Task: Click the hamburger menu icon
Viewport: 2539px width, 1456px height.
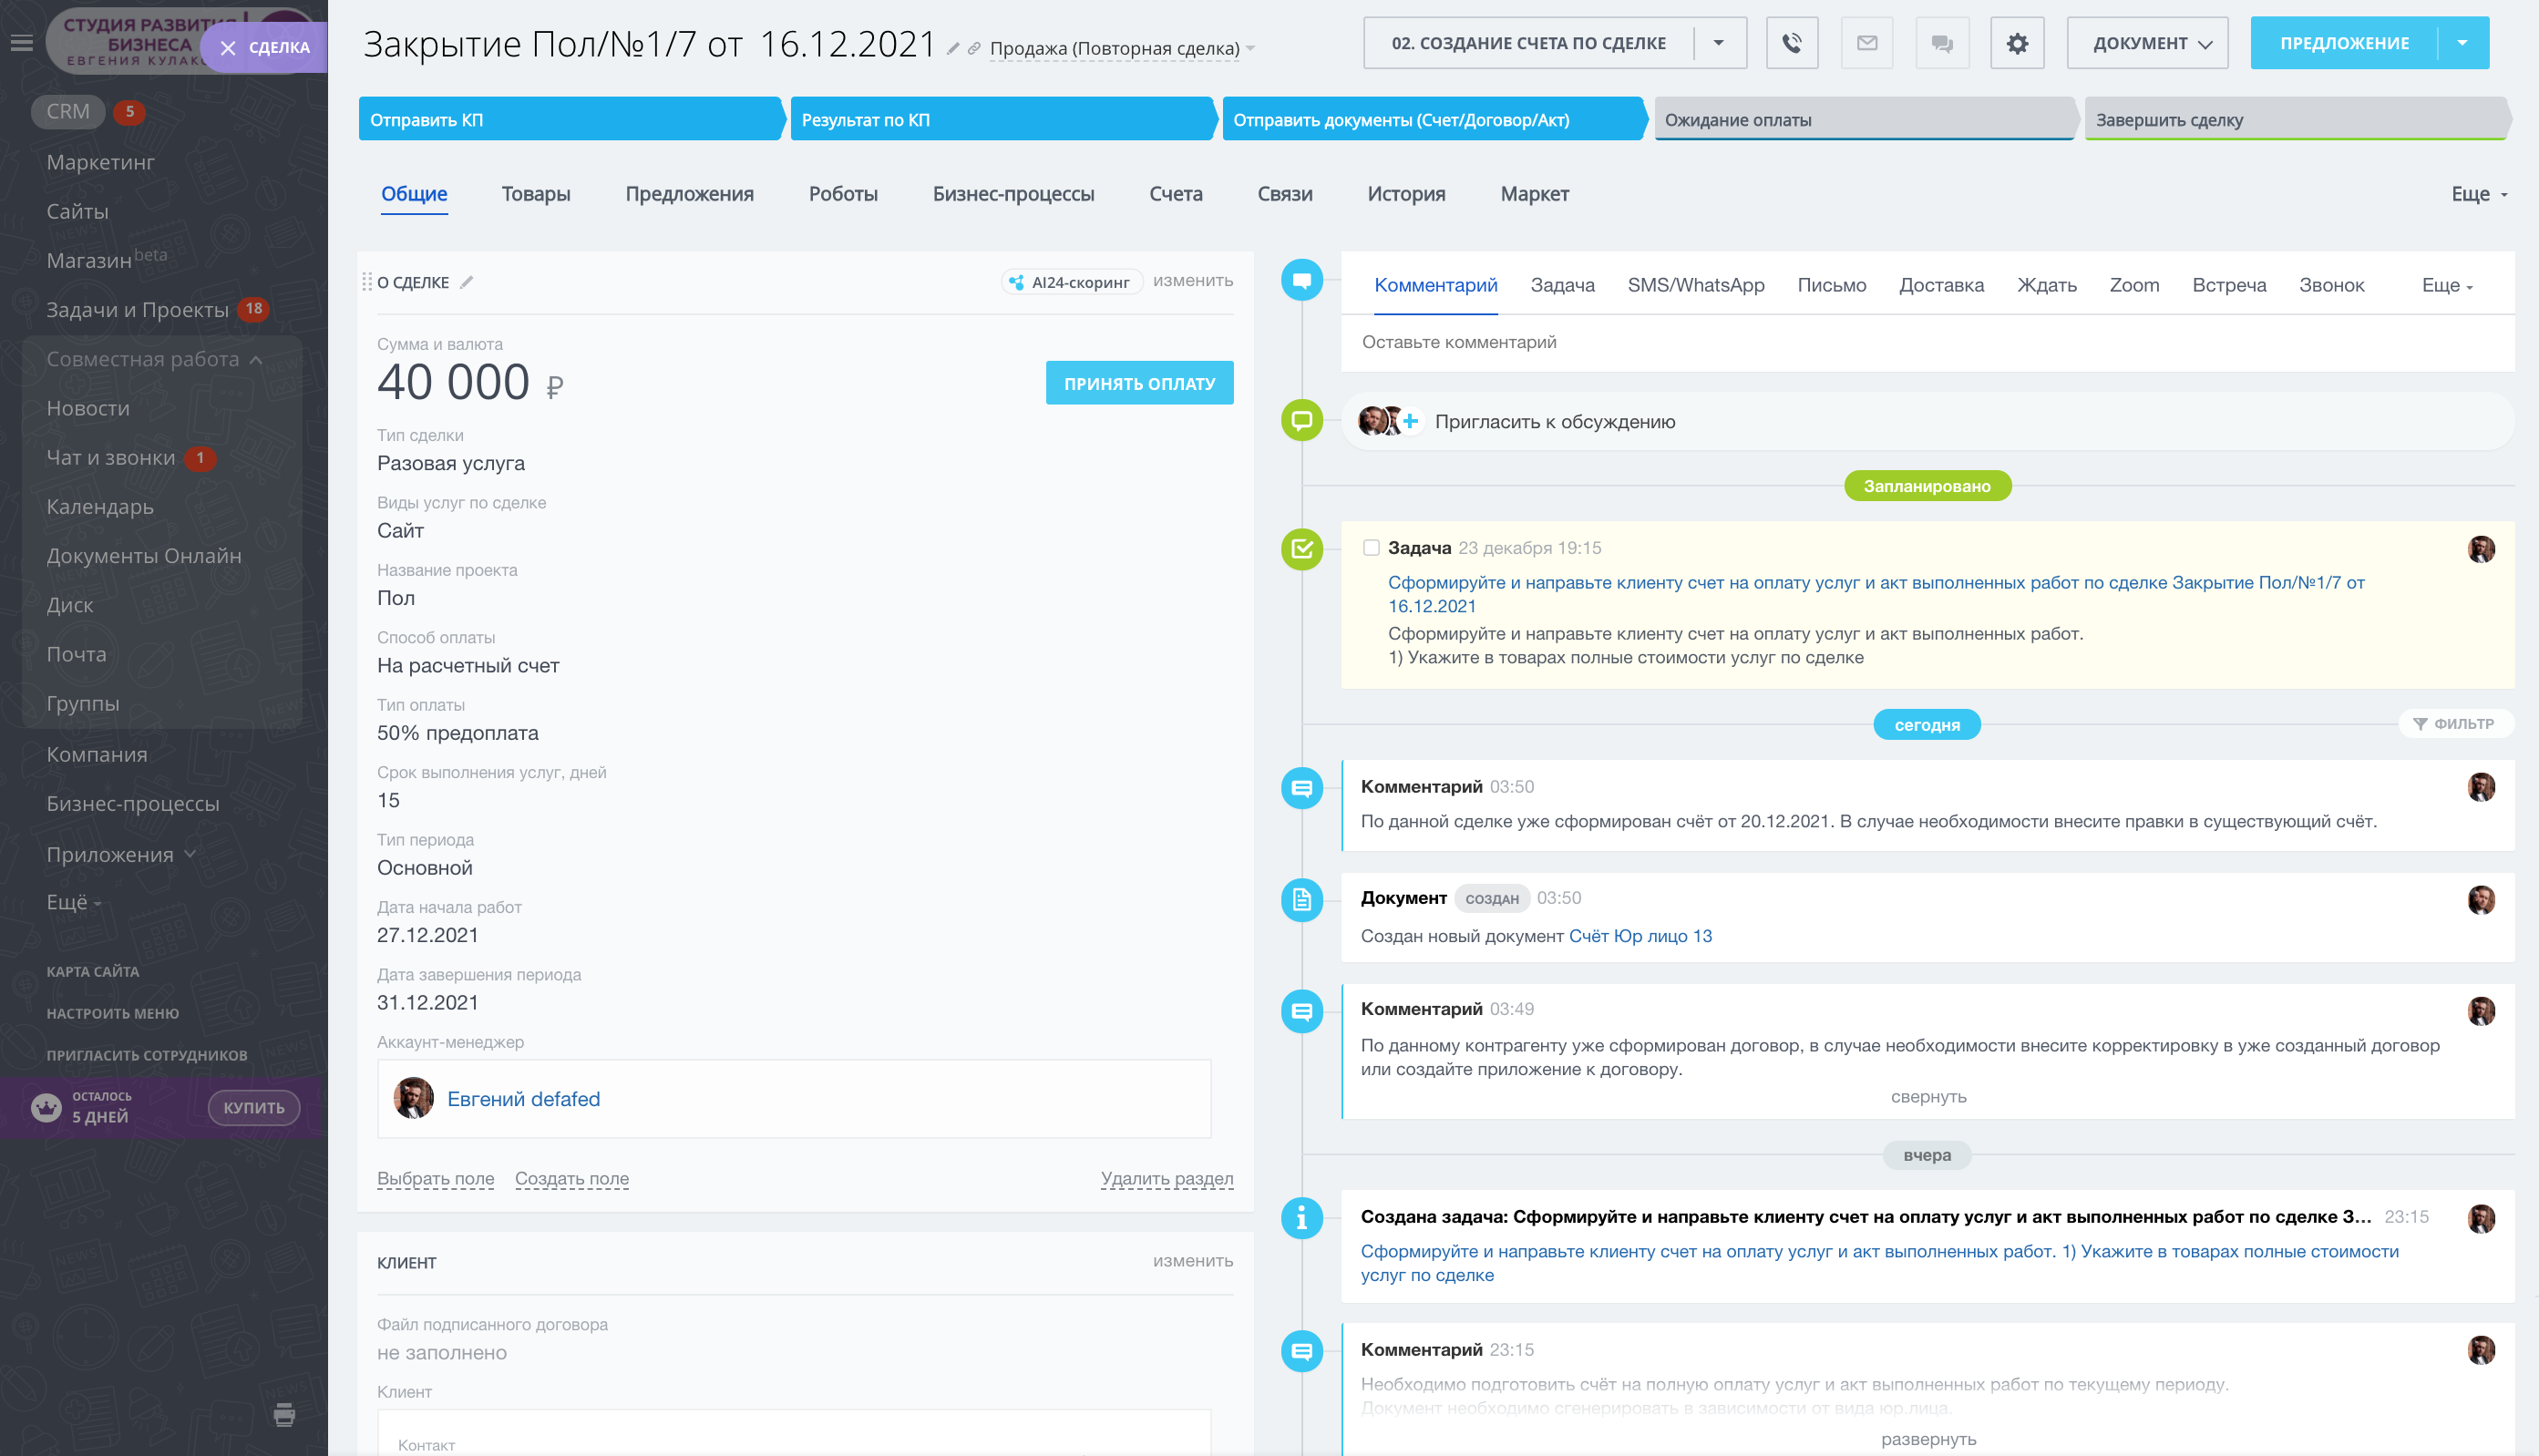Action: click(x=22, y=43)
